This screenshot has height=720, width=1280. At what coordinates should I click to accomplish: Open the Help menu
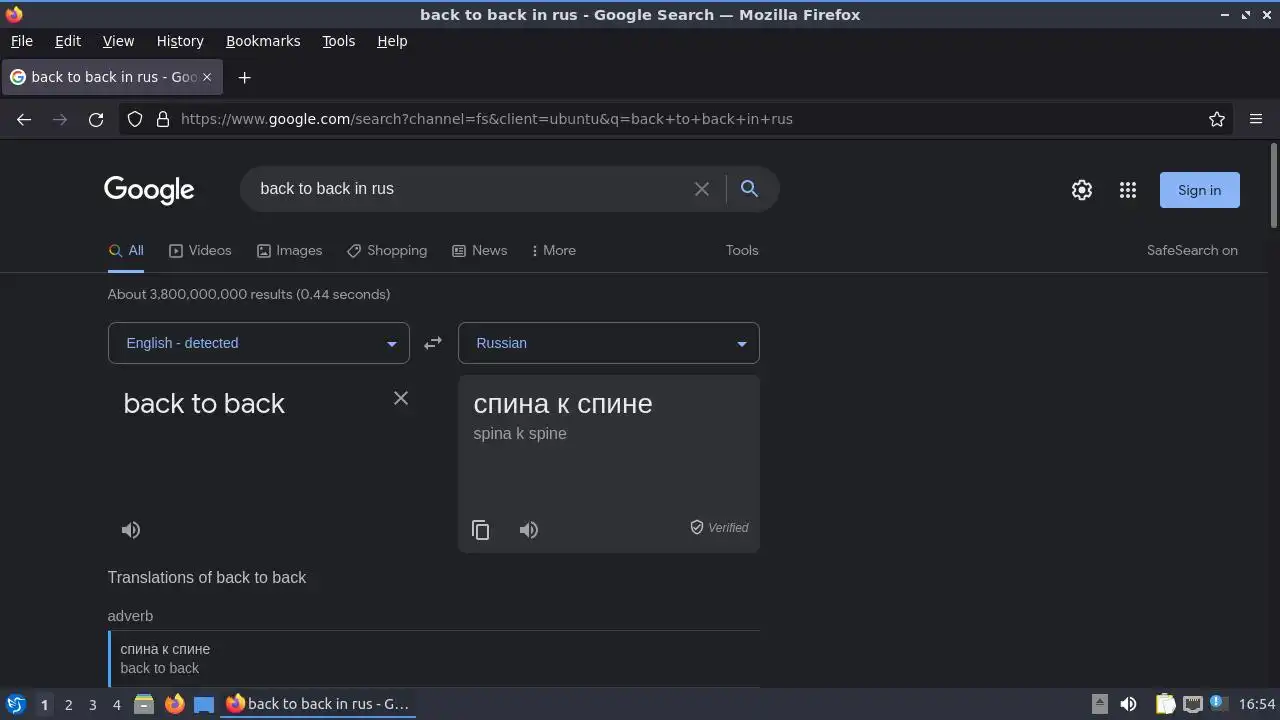(392, 41)
